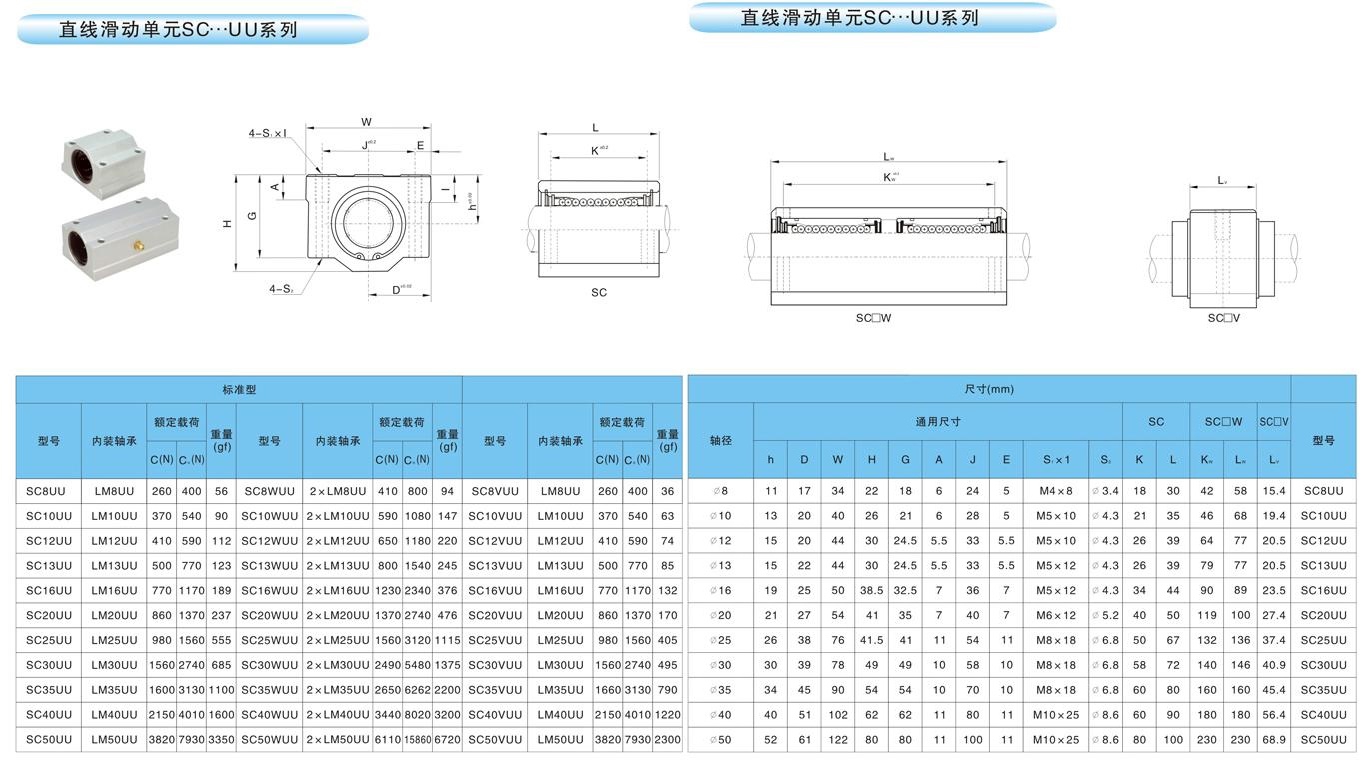This screenshot has height=765, width=1370.
Task: Select the SC16WUU model cell
Action: (x=269, y=591)
